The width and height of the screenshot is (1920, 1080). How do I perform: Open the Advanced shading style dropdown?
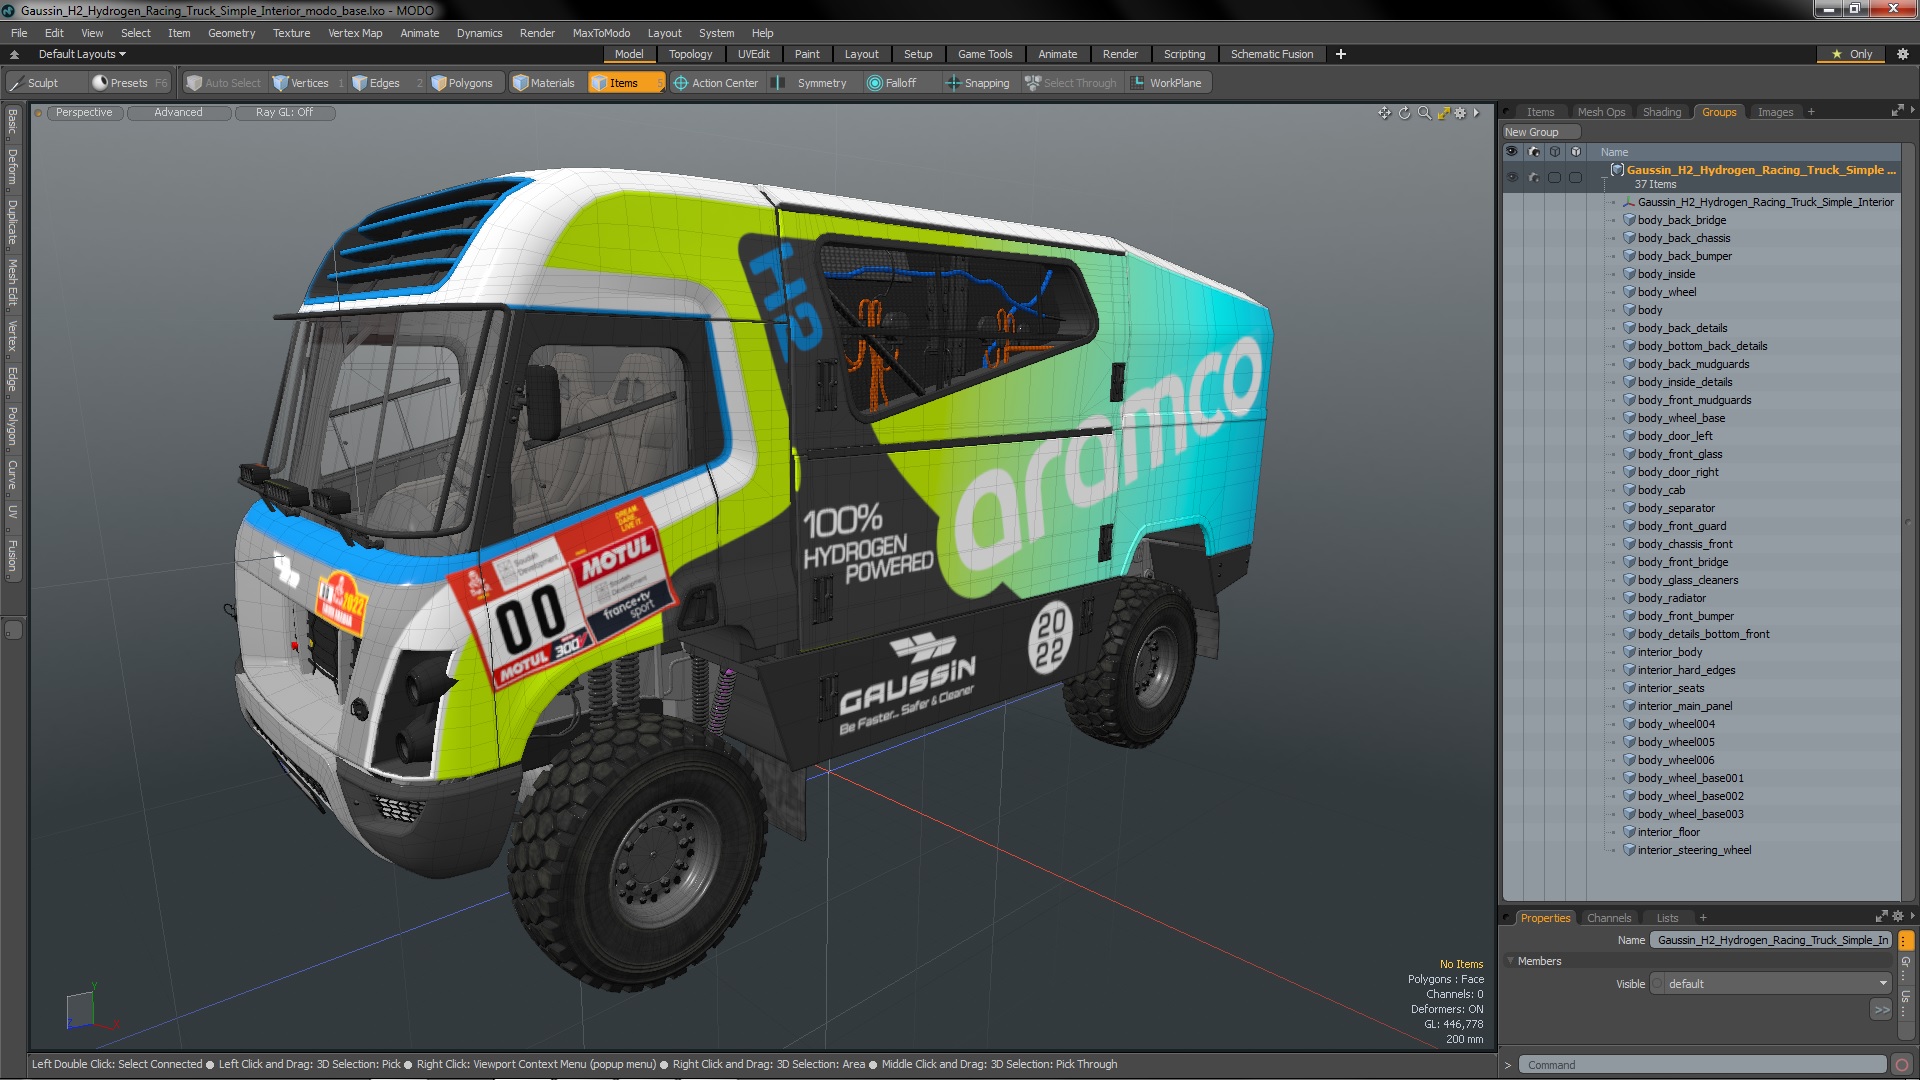click(178, 113)
